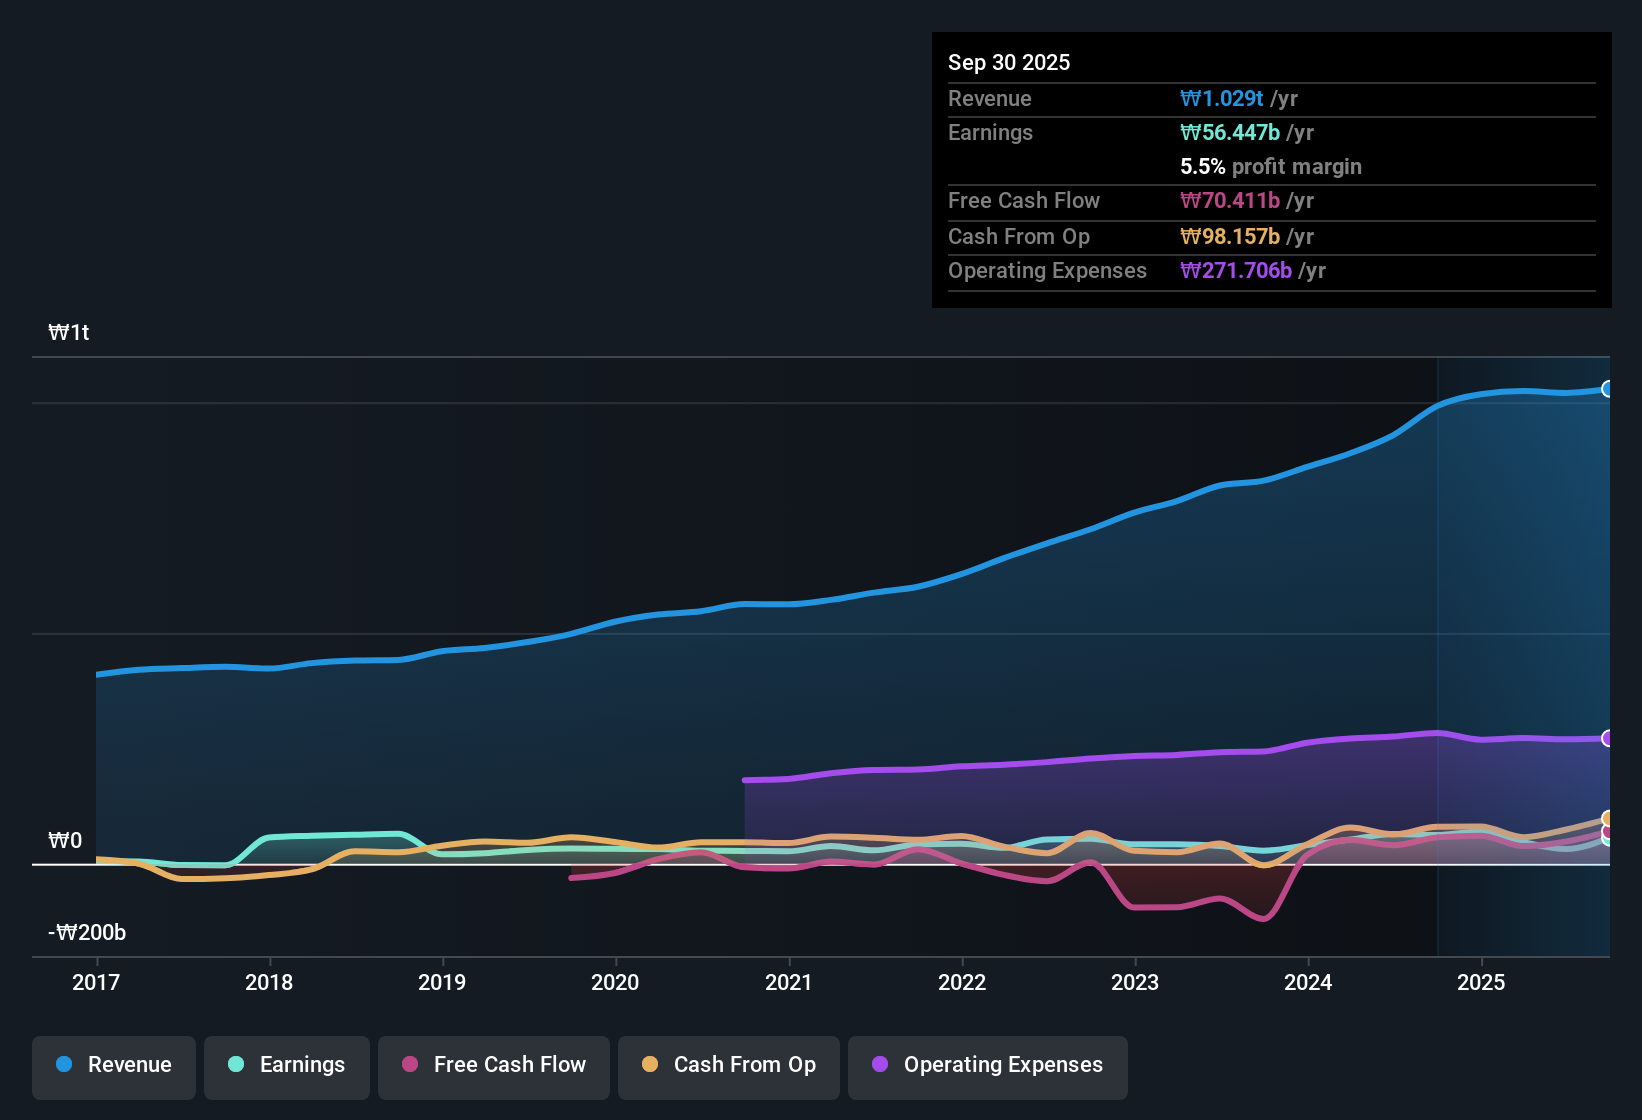Expand the Free Cash Flow legend entry
This screenshot has height=1120, width=1642.
coord(493,1065)
